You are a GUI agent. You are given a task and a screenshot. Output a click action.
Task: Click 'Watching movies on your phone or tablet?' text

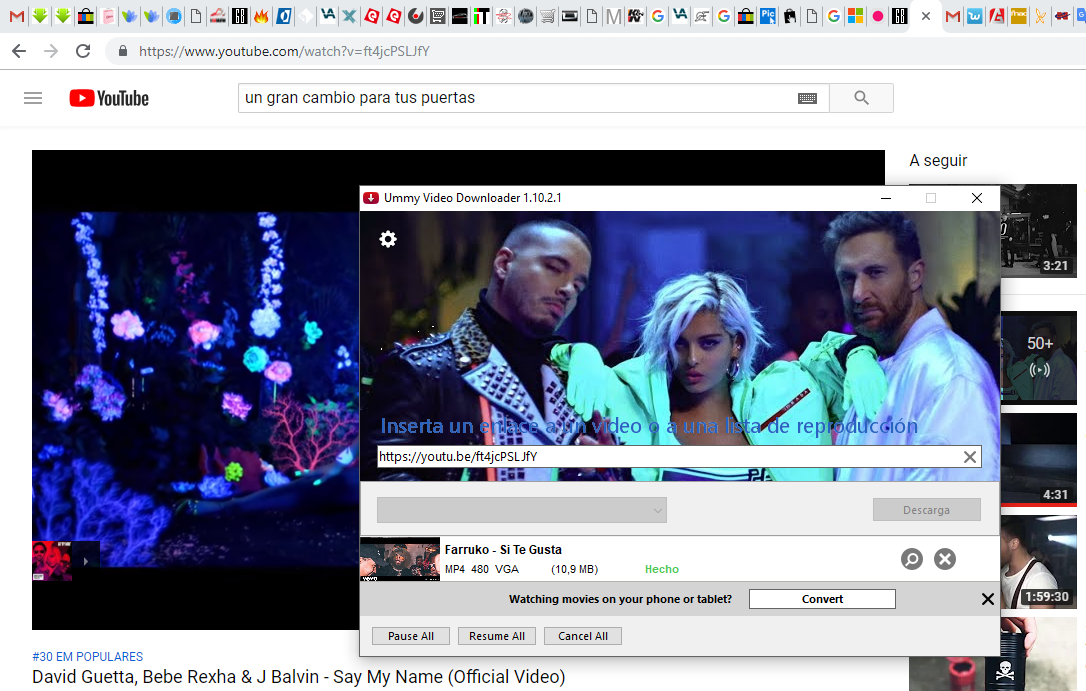(620, 599)
